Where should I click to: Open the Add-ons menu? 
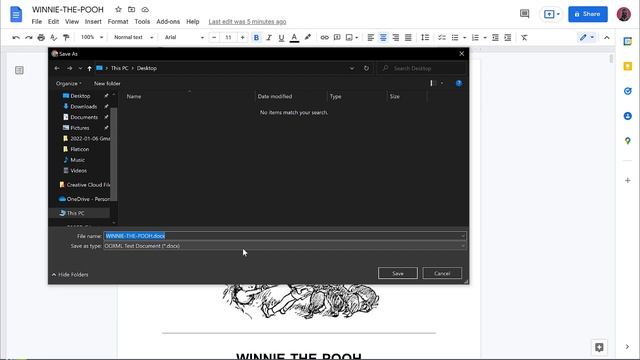tap(168, 22)
